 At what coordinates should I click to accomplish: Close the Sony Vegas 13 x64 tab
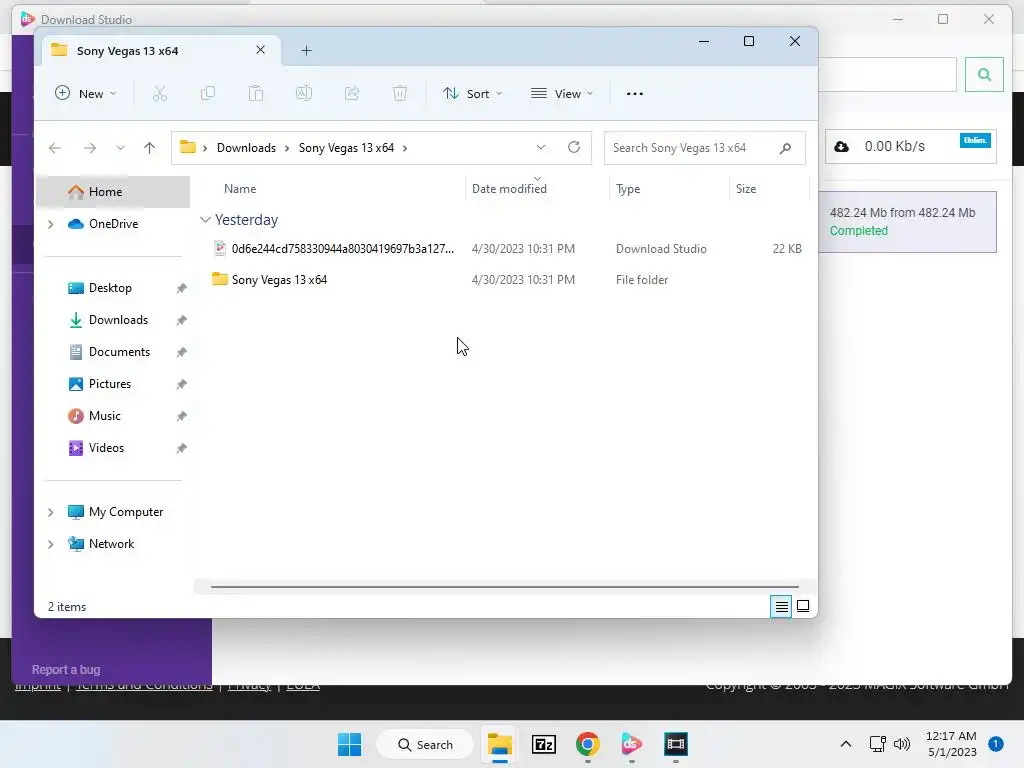click(x=261, y=50)
